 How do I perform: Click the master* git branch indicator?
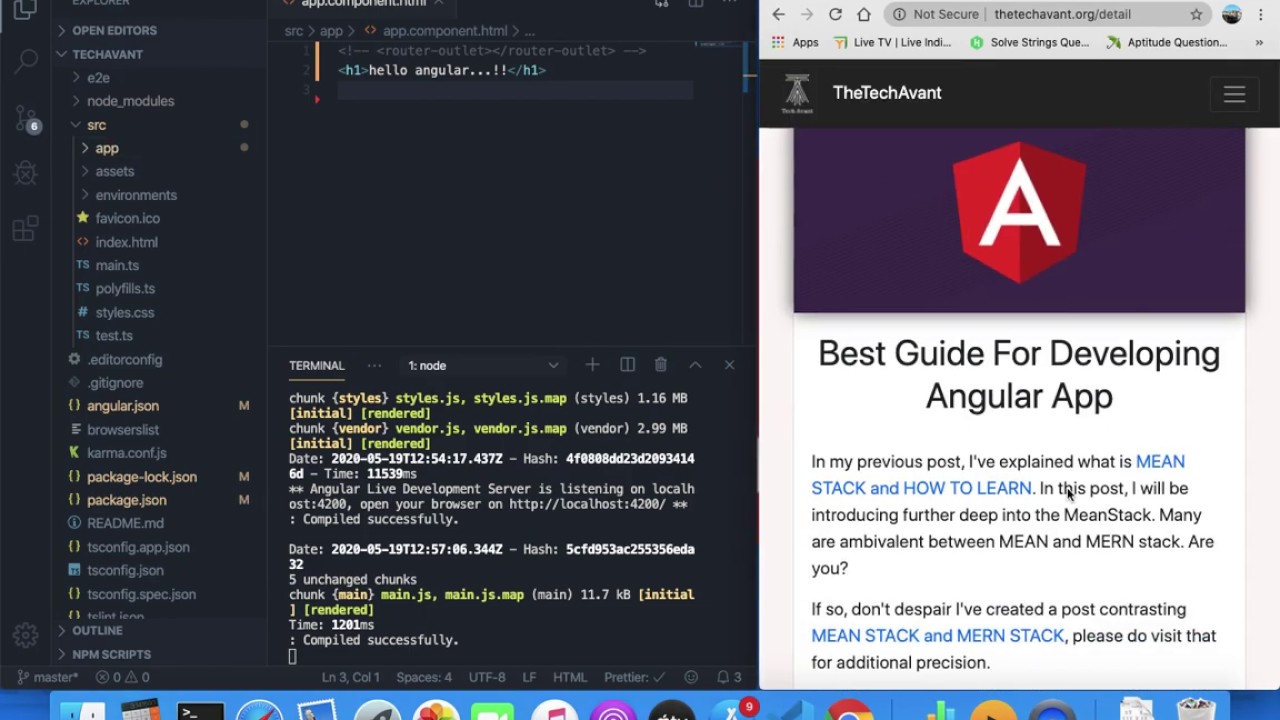point(47,677)
